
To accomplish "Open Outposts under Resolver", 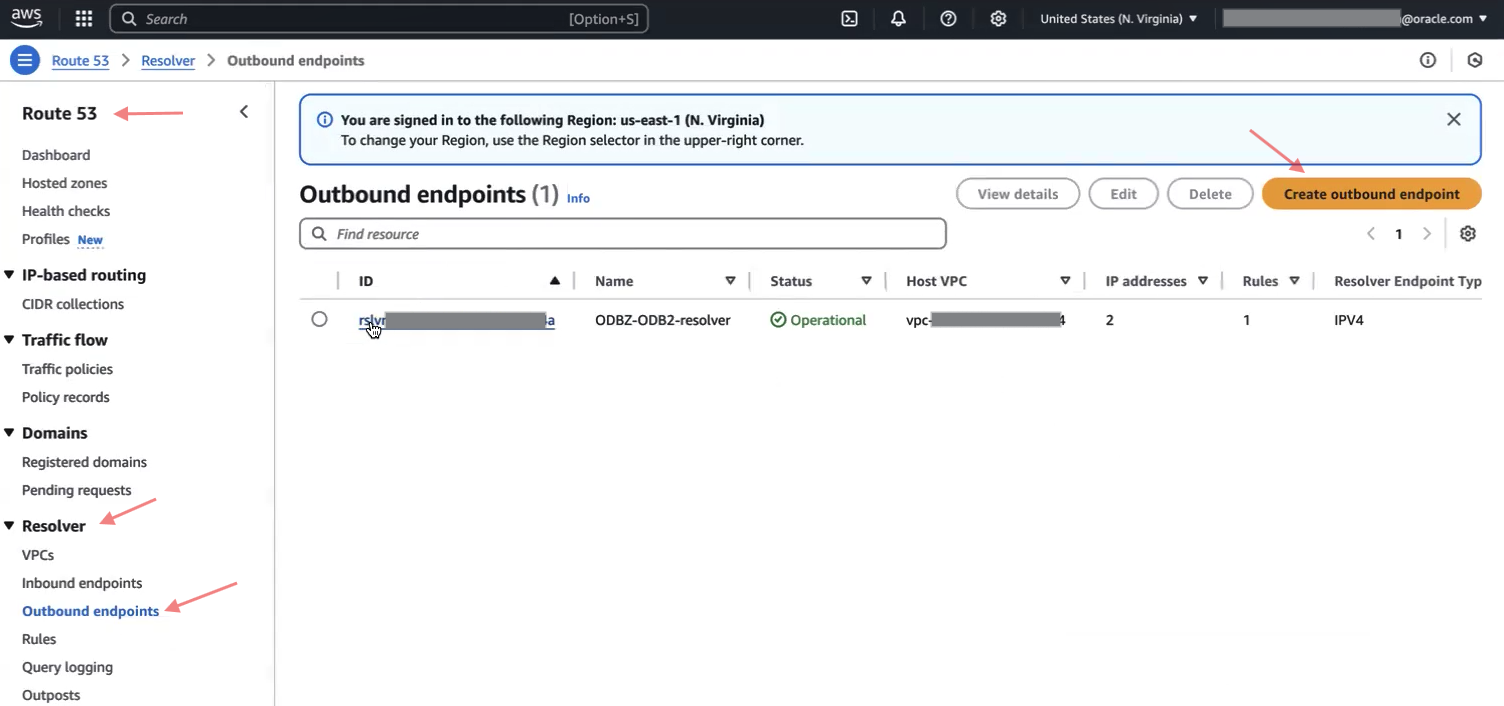I will (x=51, y=695).
